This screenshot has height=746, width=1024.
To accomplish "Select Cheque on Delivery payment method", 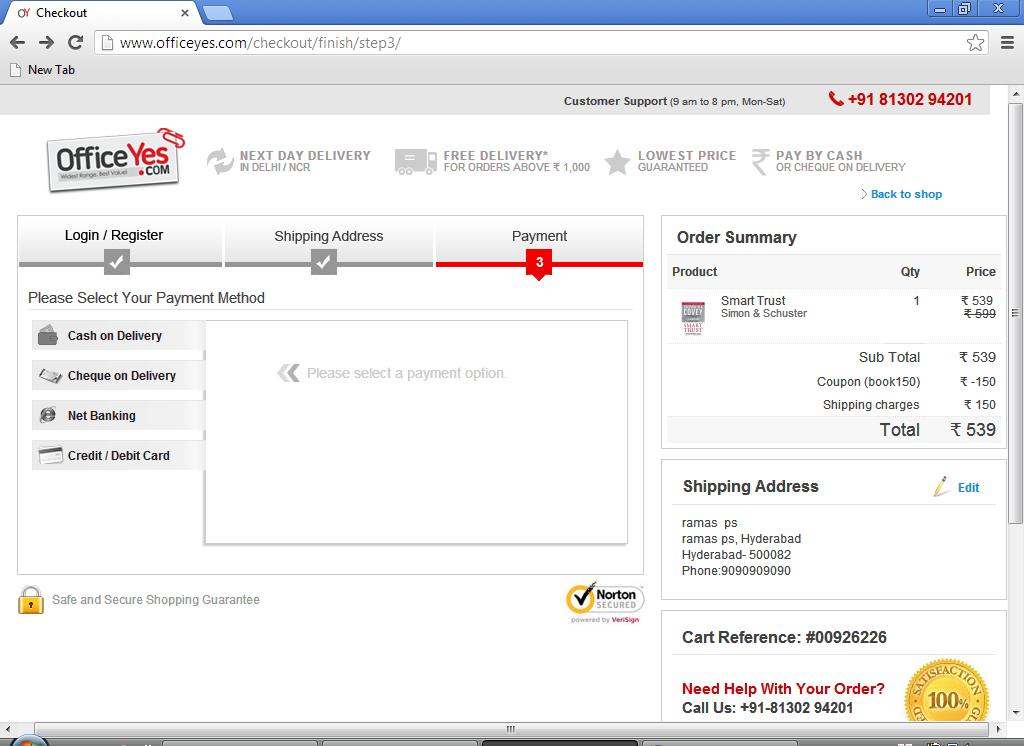I will (121, 376).
